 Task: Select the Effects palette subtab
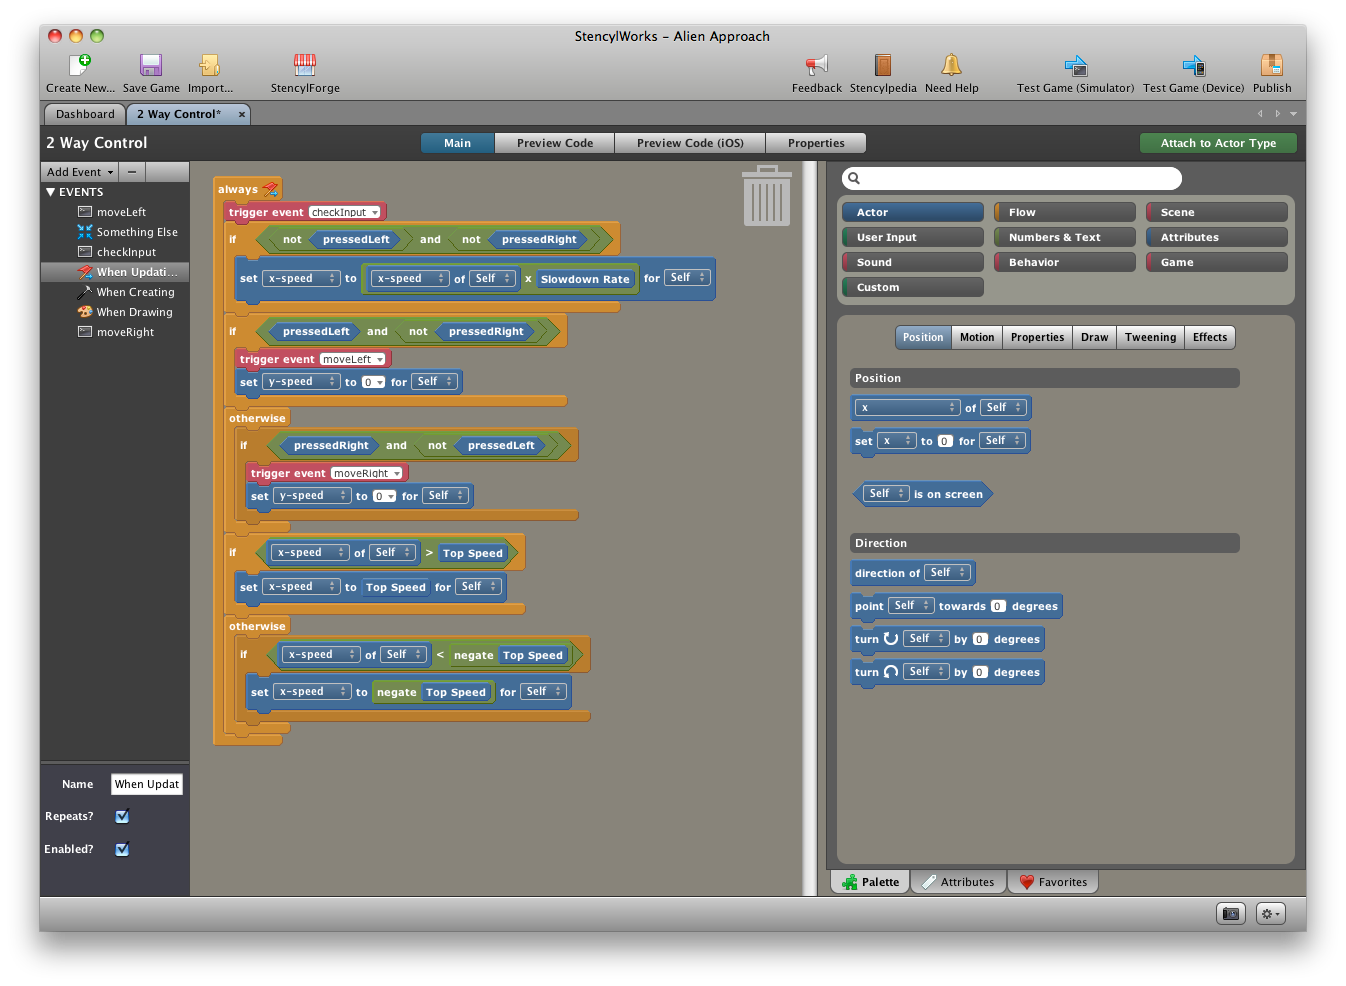coord(1210,337)
